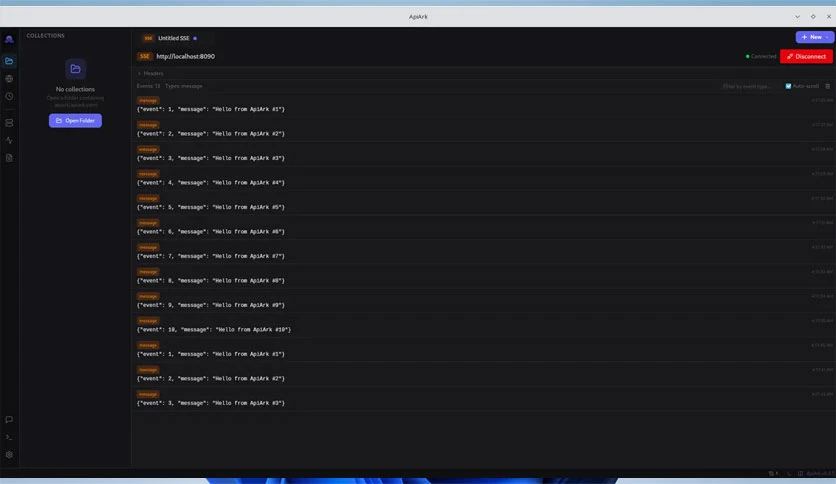Image resolution: width=836 pixels, height=484 pixels.
Task: Select first event row 'Hello from ApiArk #1'
Action: pos(484,105)
